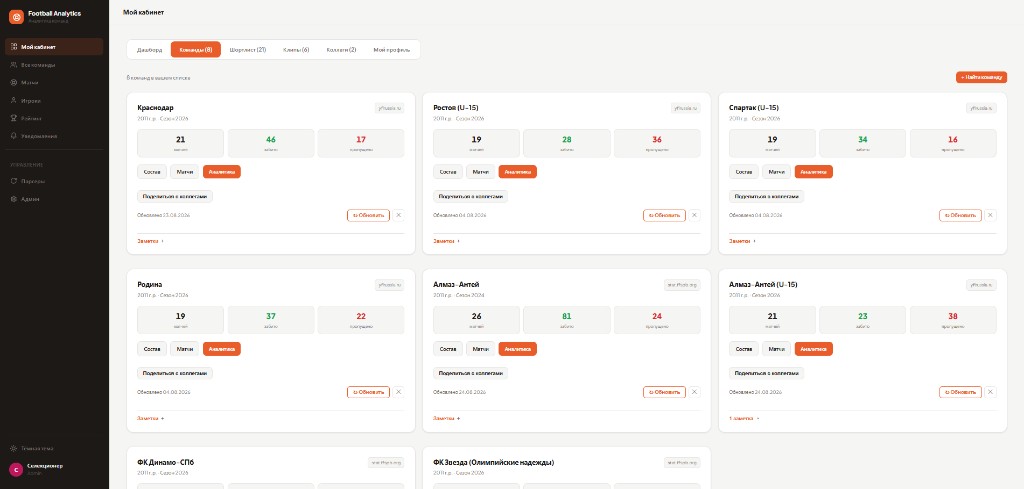
Task: Open Аналитика for Алмаз-Антей (U-15)
Action: click(x=814, y=349)
